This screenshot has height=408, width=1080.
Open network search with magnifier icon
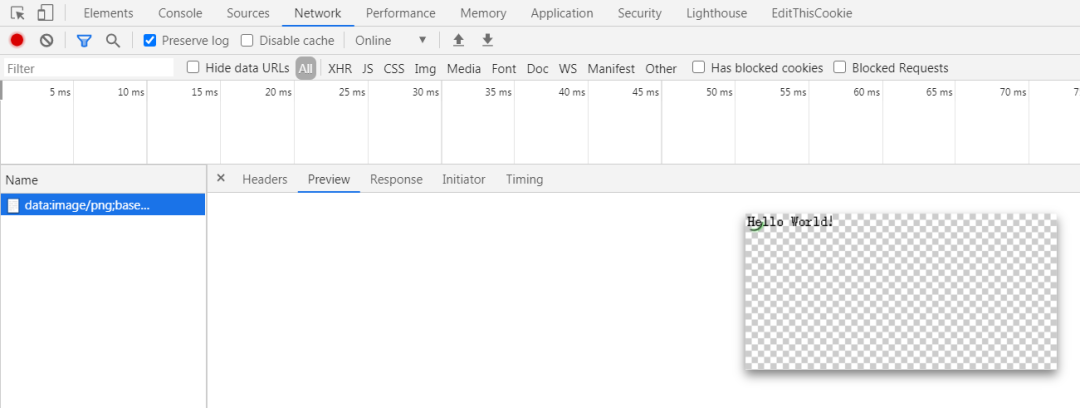[x=113, y=40]
